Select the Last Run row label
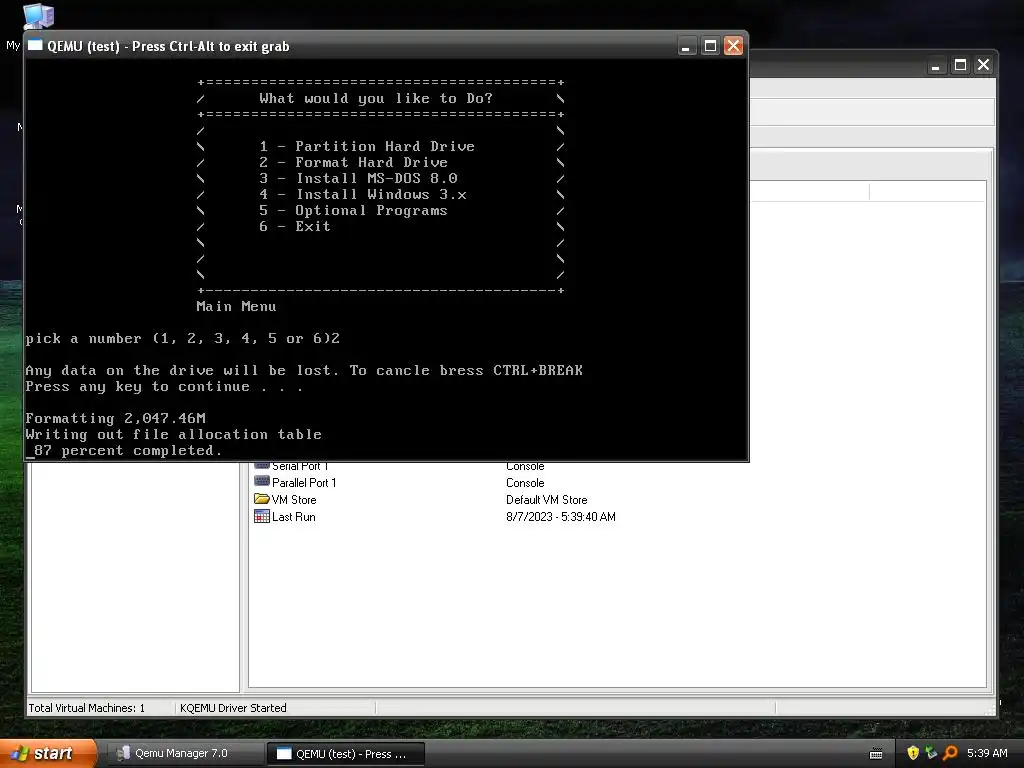The height and width of the screenshot is (768, 1024). [293, 517]
